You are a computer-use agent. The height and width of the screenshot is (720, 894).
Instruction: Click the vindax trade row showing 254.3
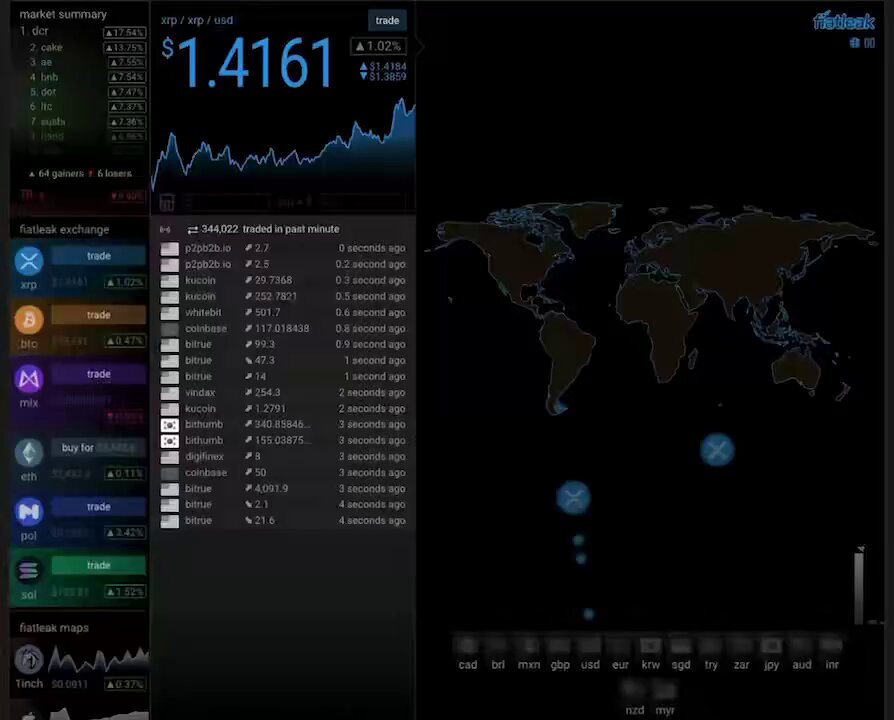[x=283, y=393]
